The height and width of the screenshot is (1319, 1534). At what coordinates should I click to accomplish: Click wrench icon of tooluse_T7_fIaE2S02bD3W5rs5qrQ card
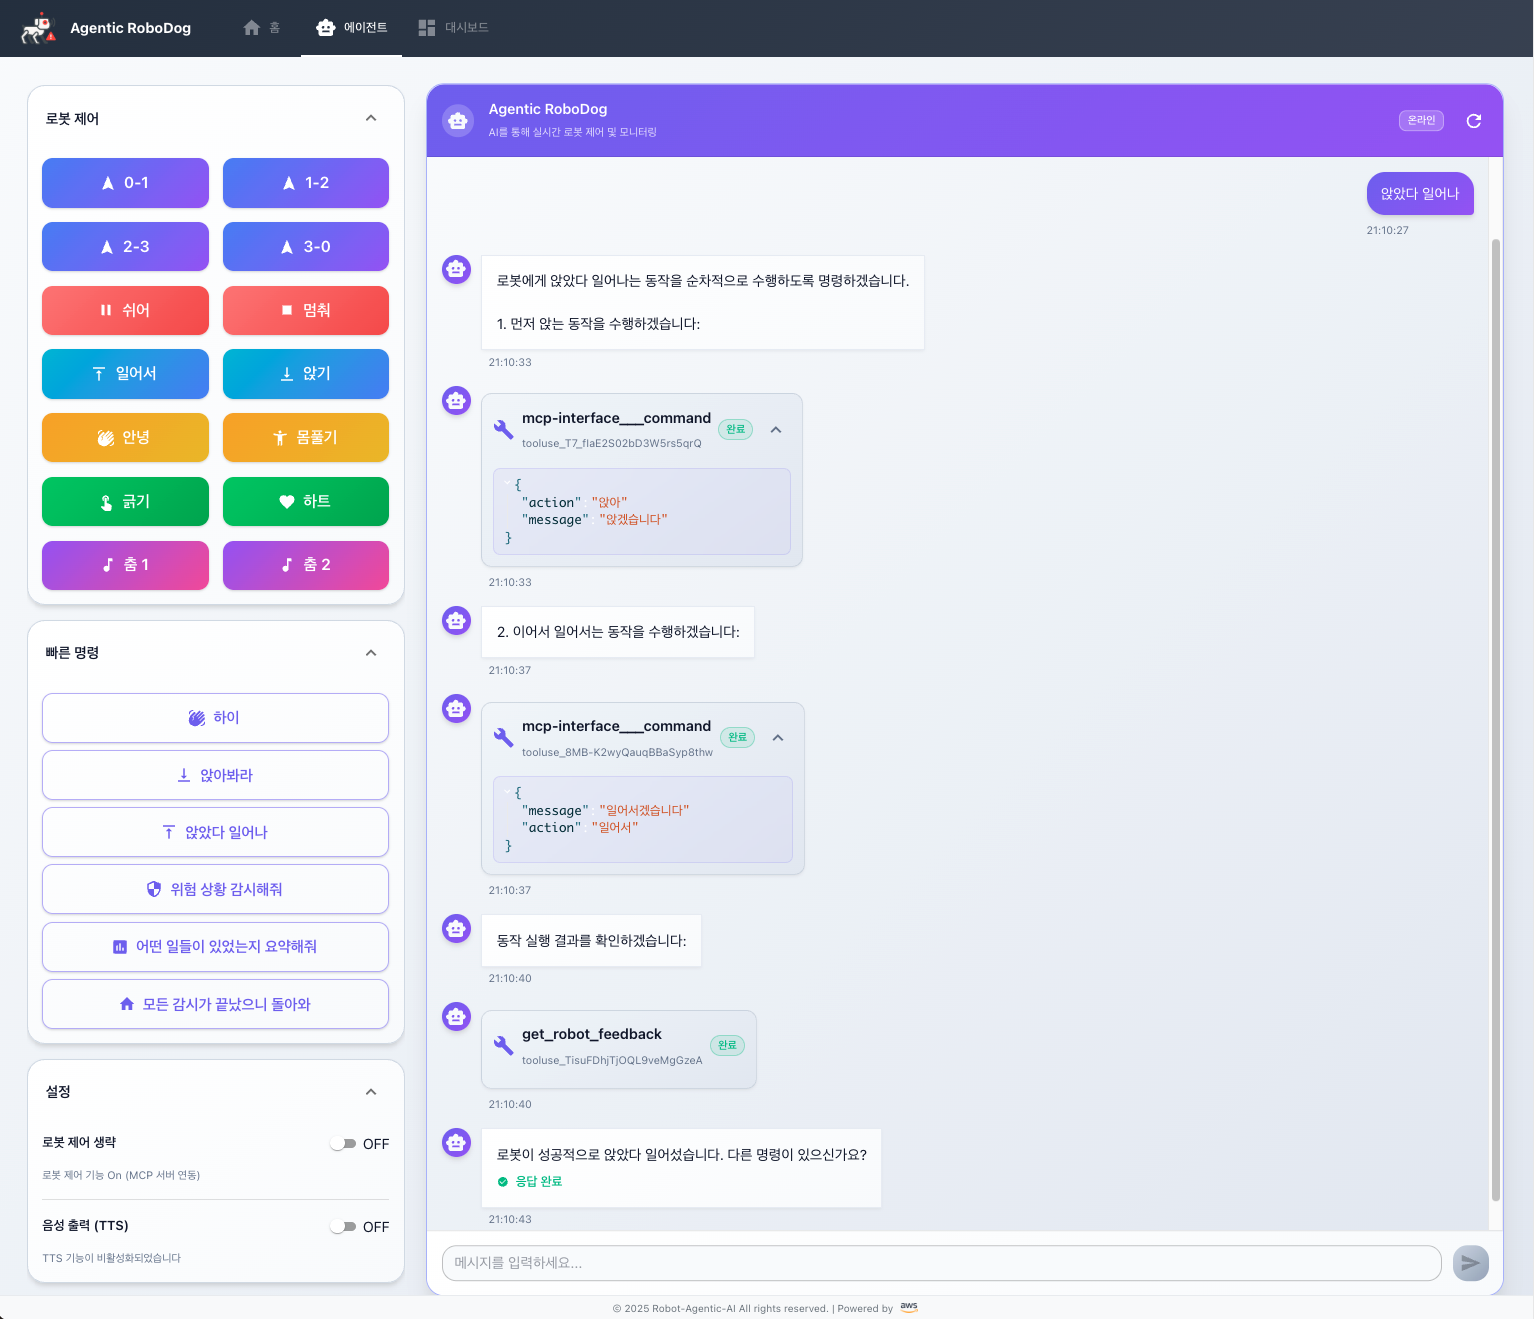pyautogui.click(x=504, y=430)
